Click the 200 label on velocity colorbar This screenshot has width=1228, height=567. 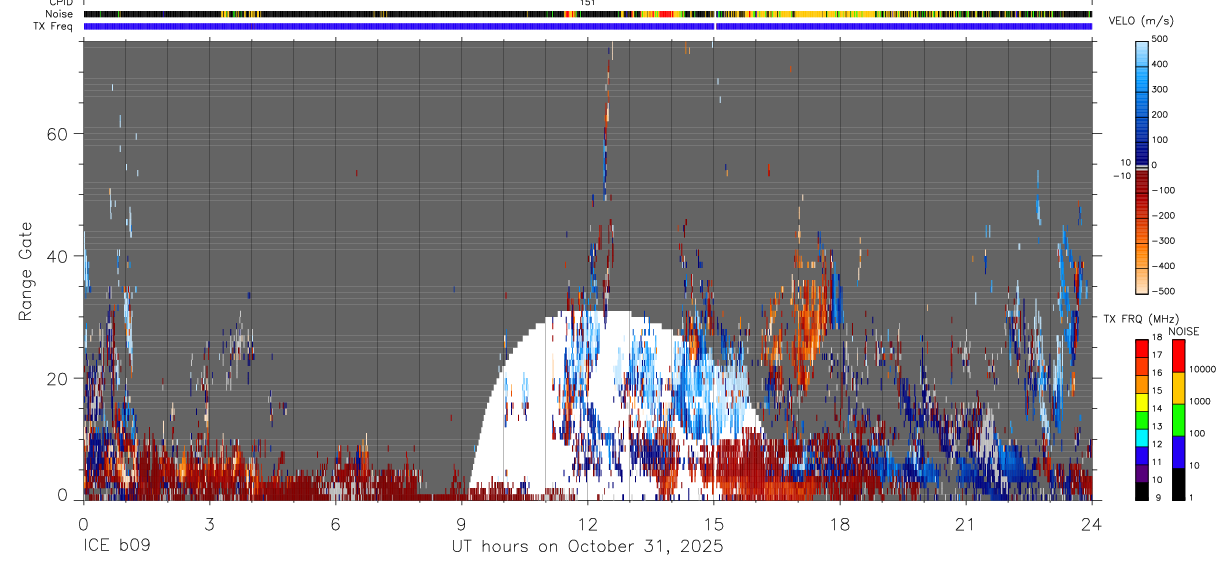tap(1160, 115)
